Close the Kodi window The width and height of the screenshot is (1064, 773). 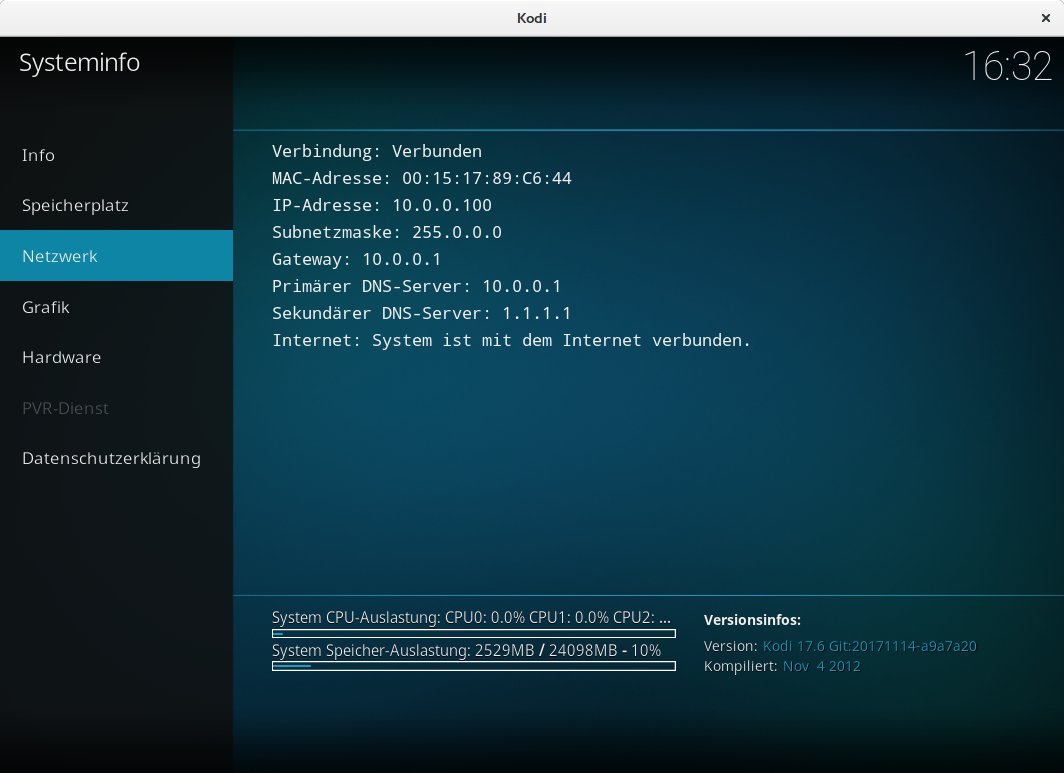1046,18
